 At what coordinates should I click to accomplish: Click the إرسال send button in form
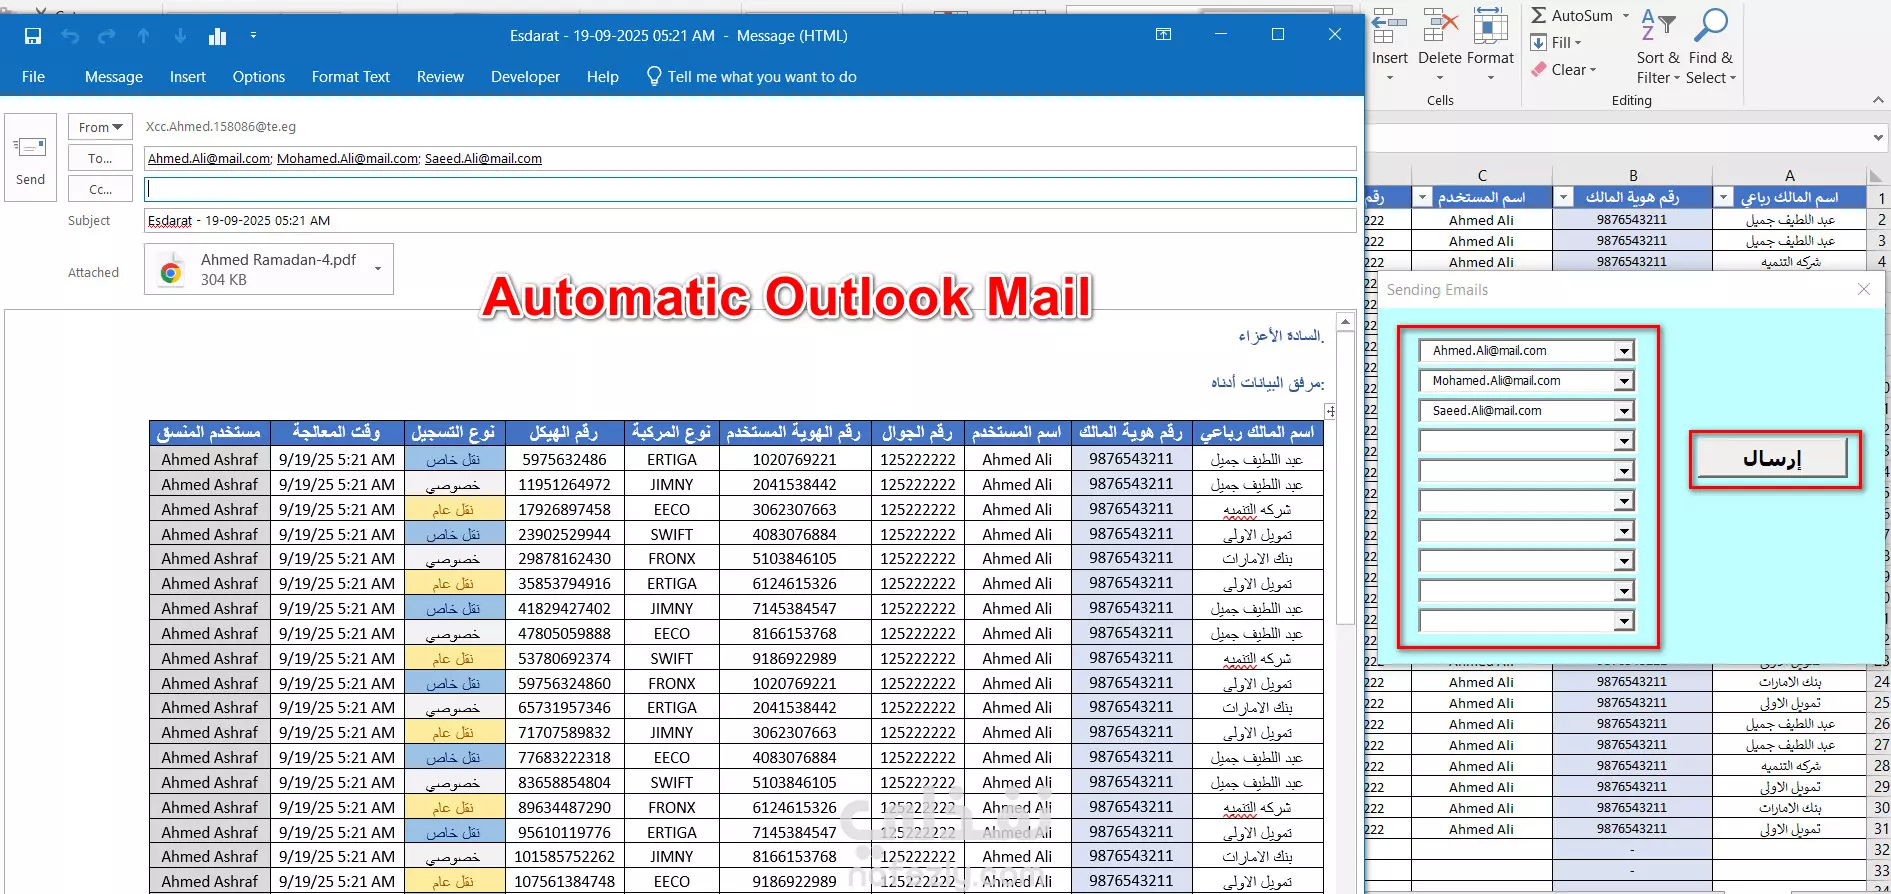[x=1772, y=458]
